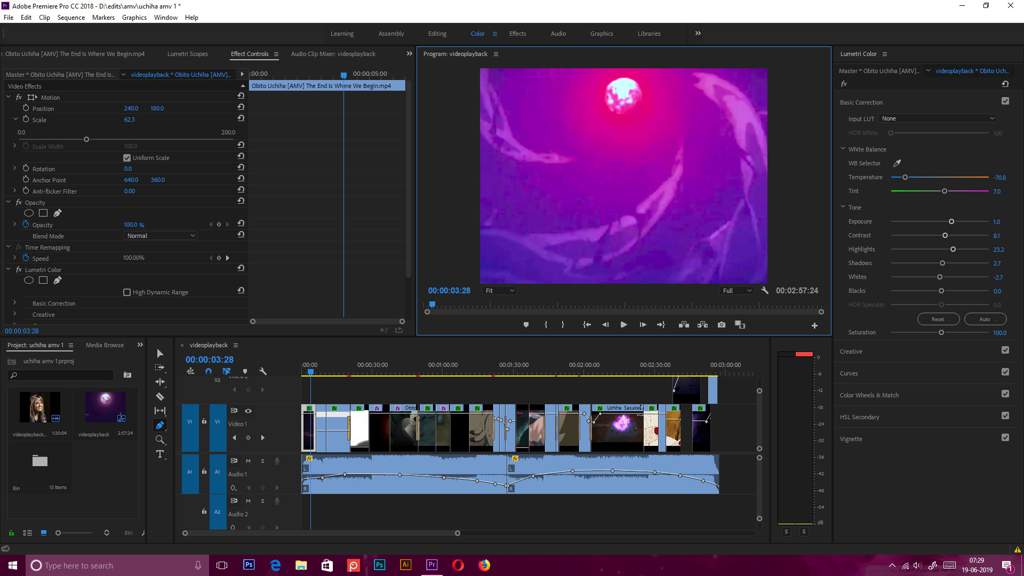Viewport: 1024px width, 576px height.
Task: Click Step Forward one frame button
Action: pos(643,325)
